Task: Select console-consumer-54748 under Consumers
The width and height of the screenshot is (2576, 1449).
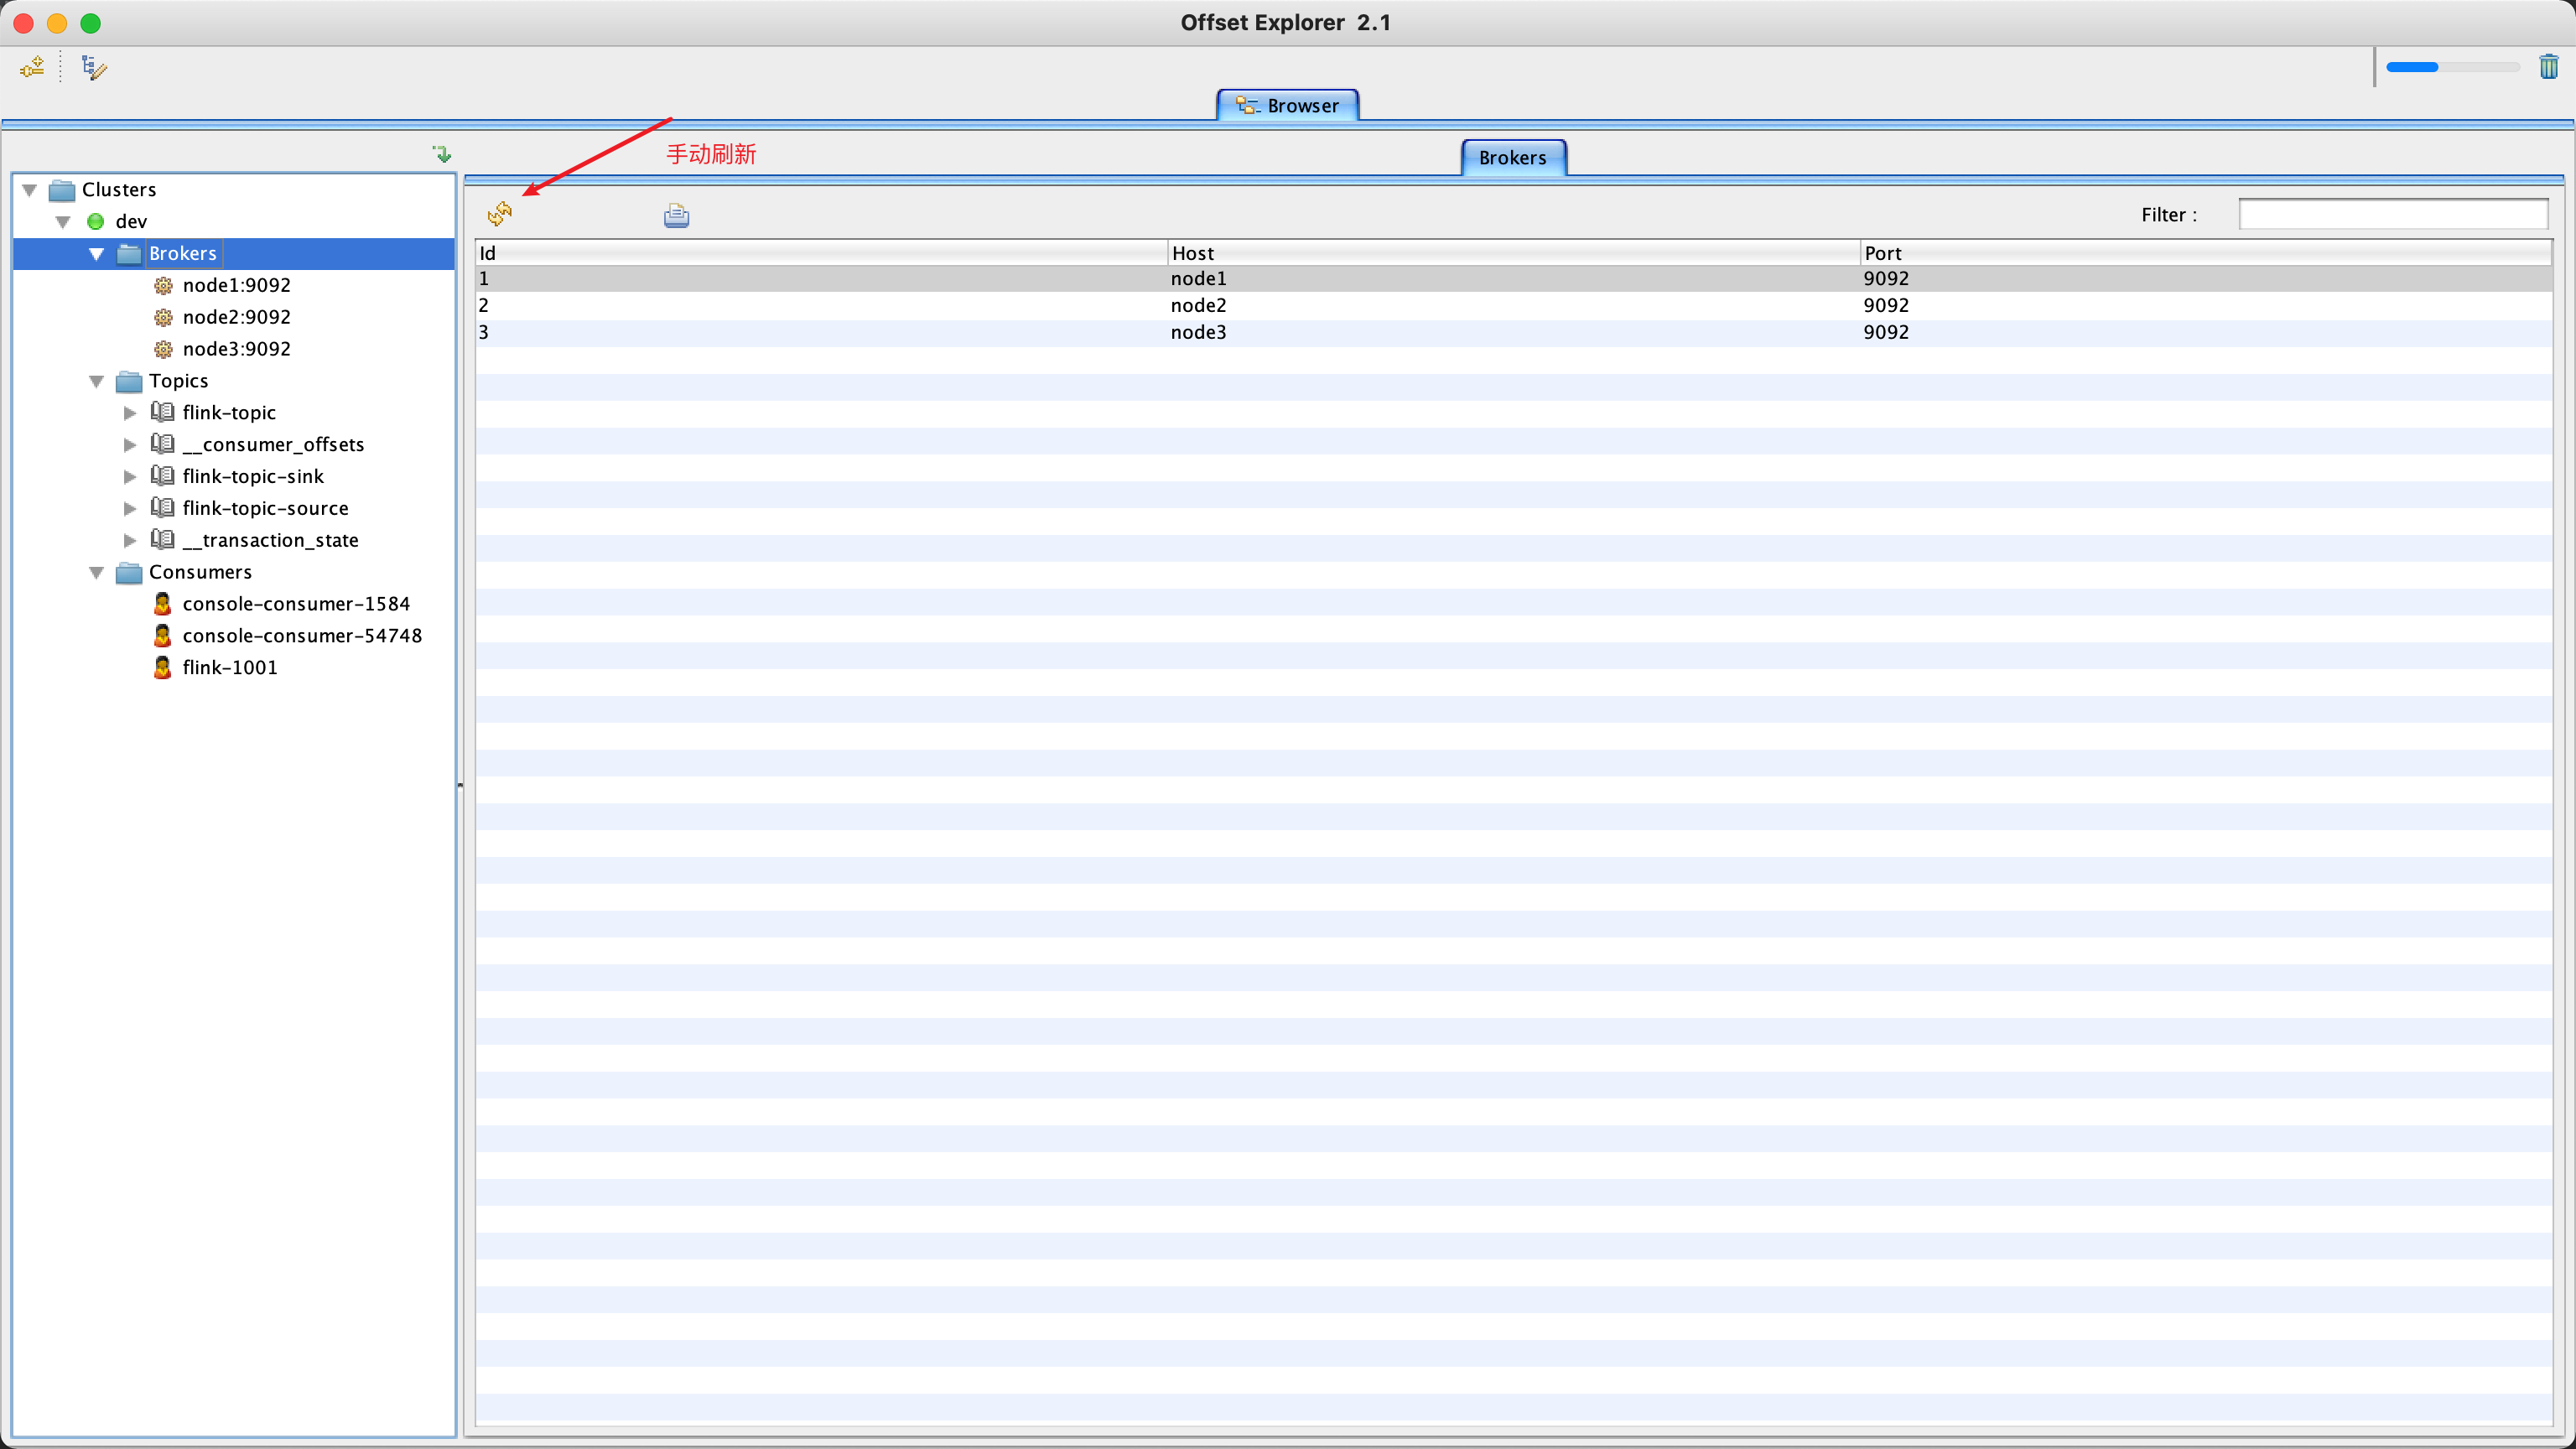Action: pyautogui.click(x=302, y=635)
